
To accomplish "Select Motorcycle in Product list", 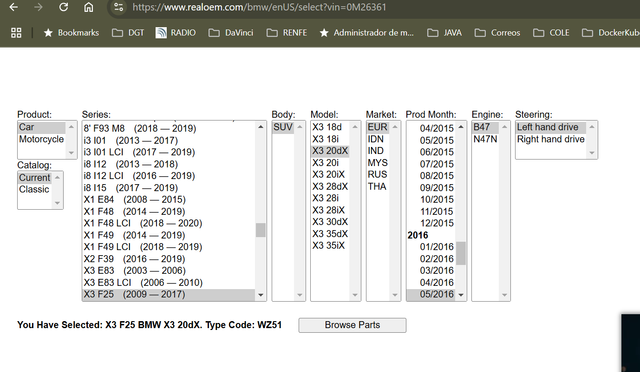I will [x=41, y=139].
